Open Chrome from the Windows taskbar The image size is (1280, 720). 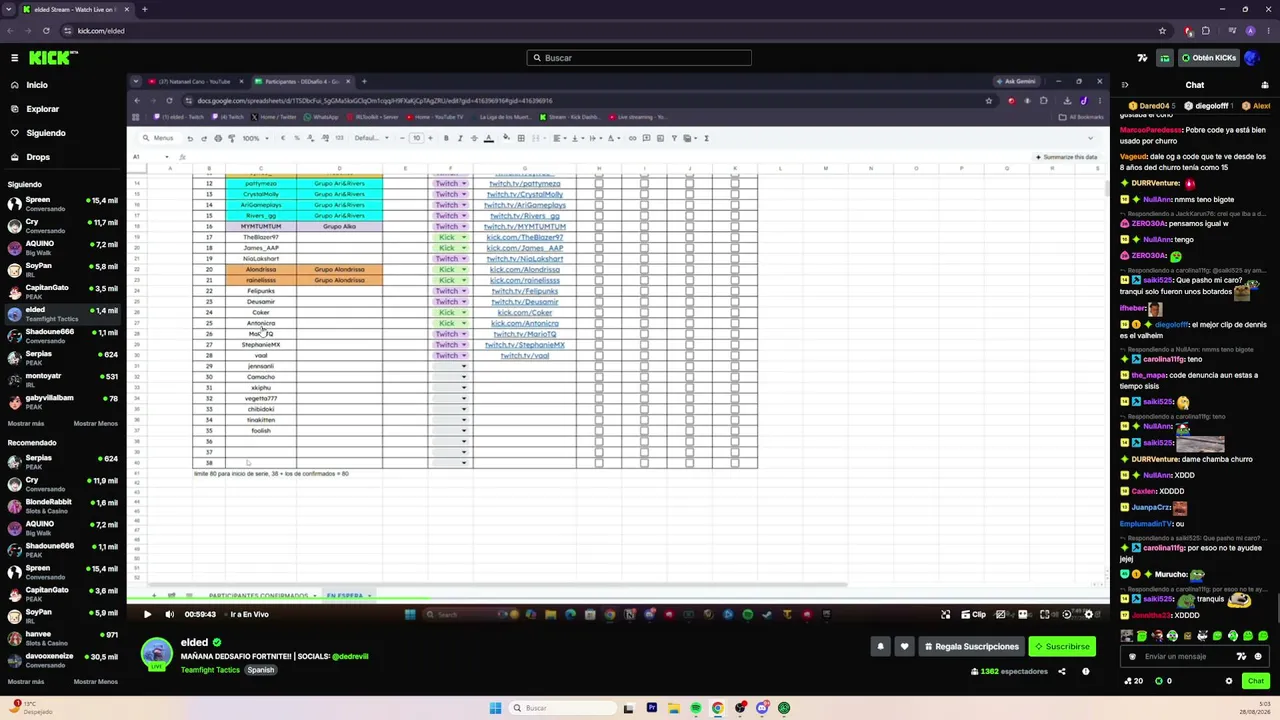[x=718, y=708]
